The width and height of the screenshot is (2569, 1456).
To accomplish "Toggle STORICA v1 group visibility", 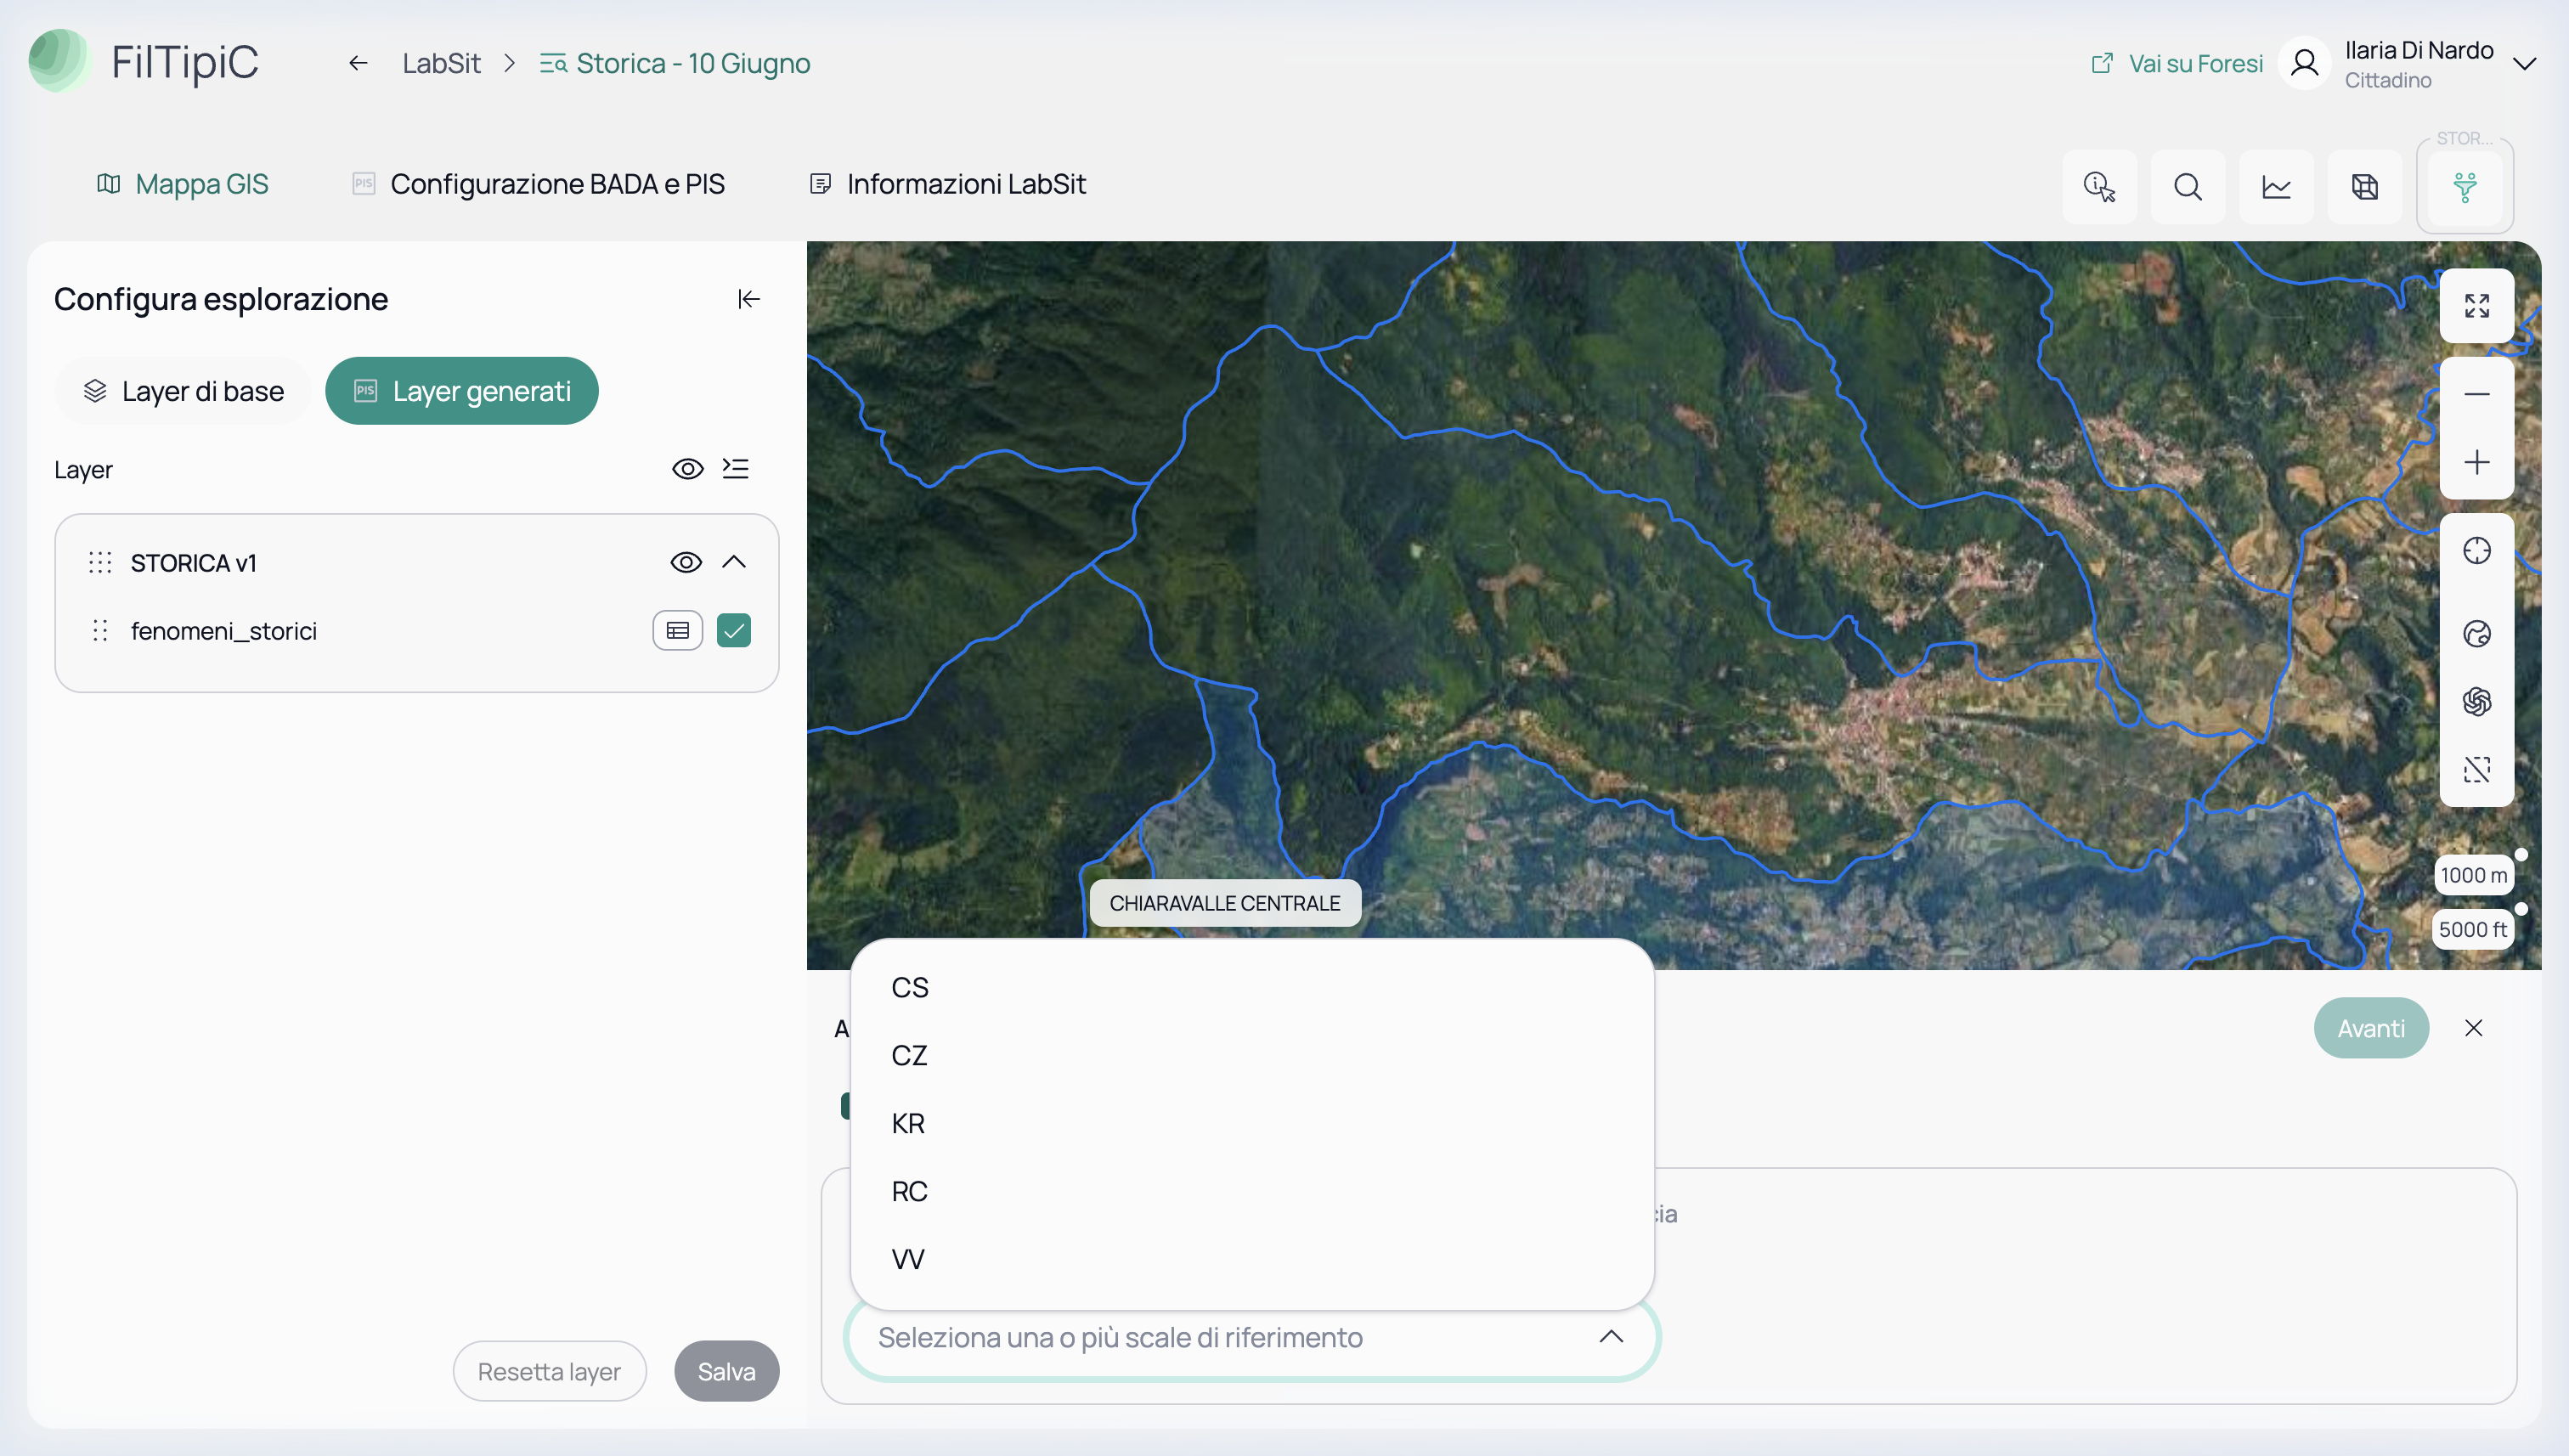I will coord(685,562).
